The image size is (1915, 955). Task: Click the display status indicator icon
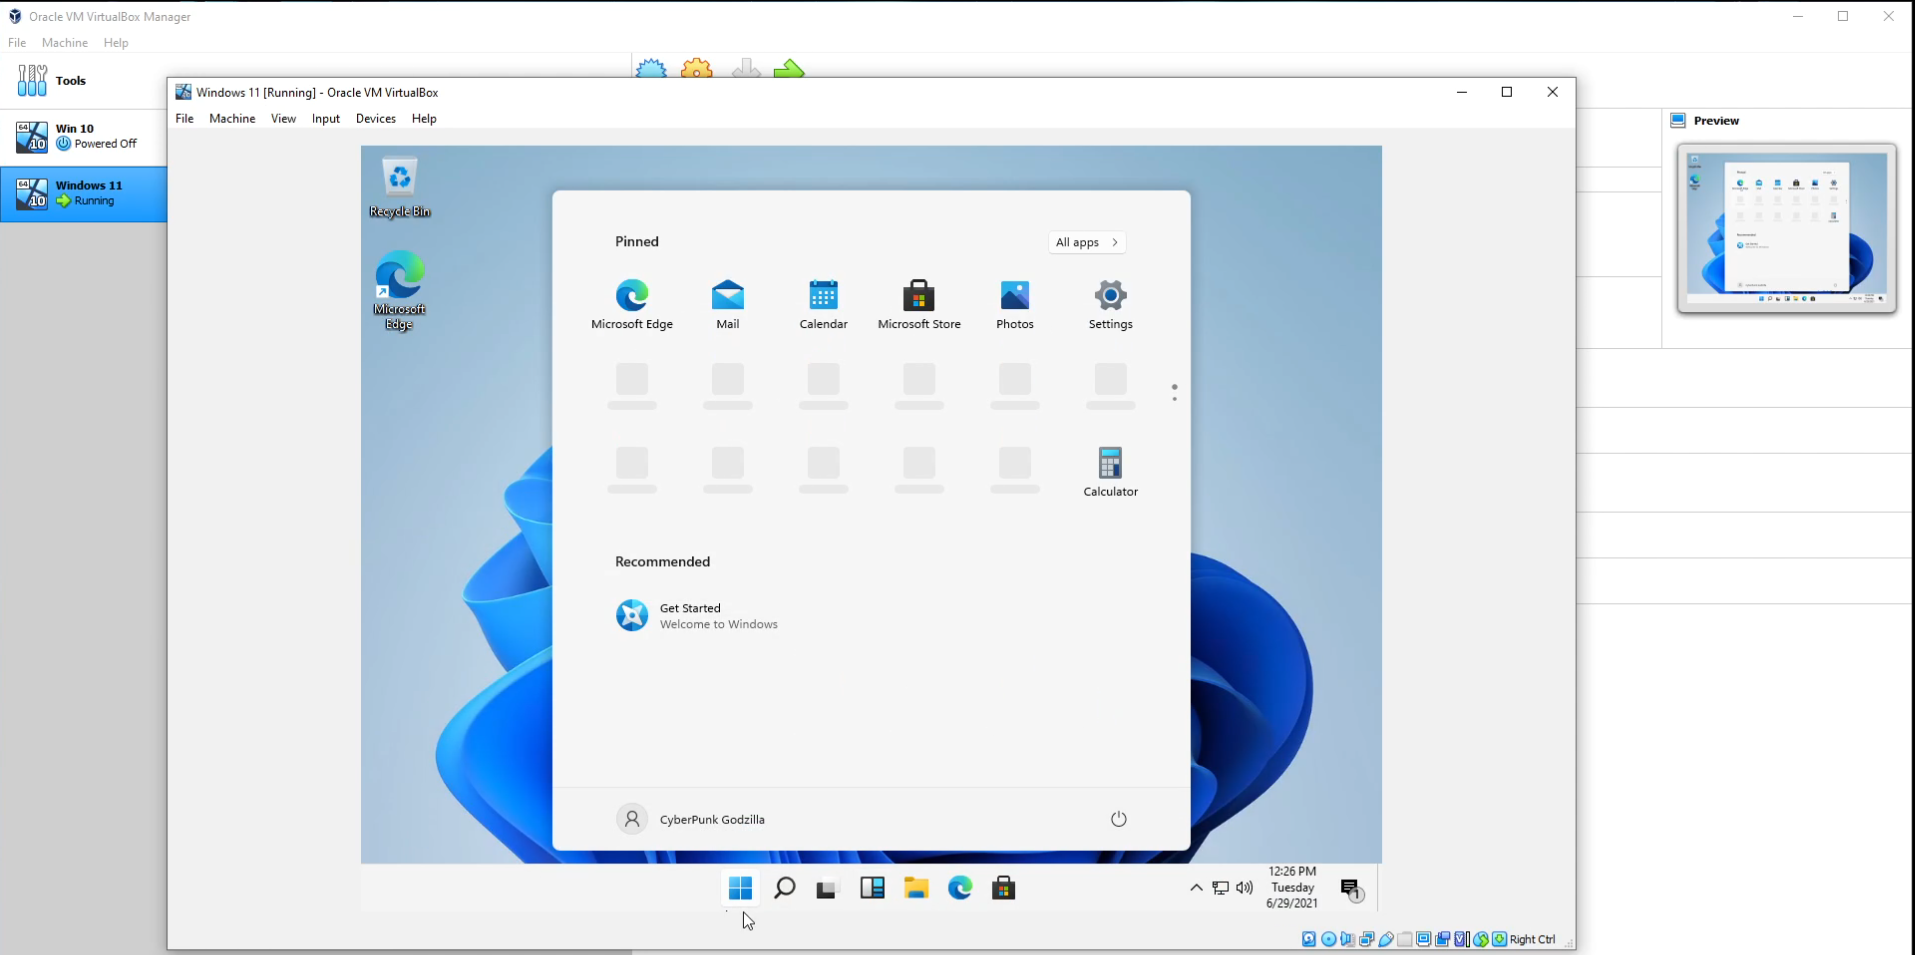pyautogui.click(x=1424, y=939)
